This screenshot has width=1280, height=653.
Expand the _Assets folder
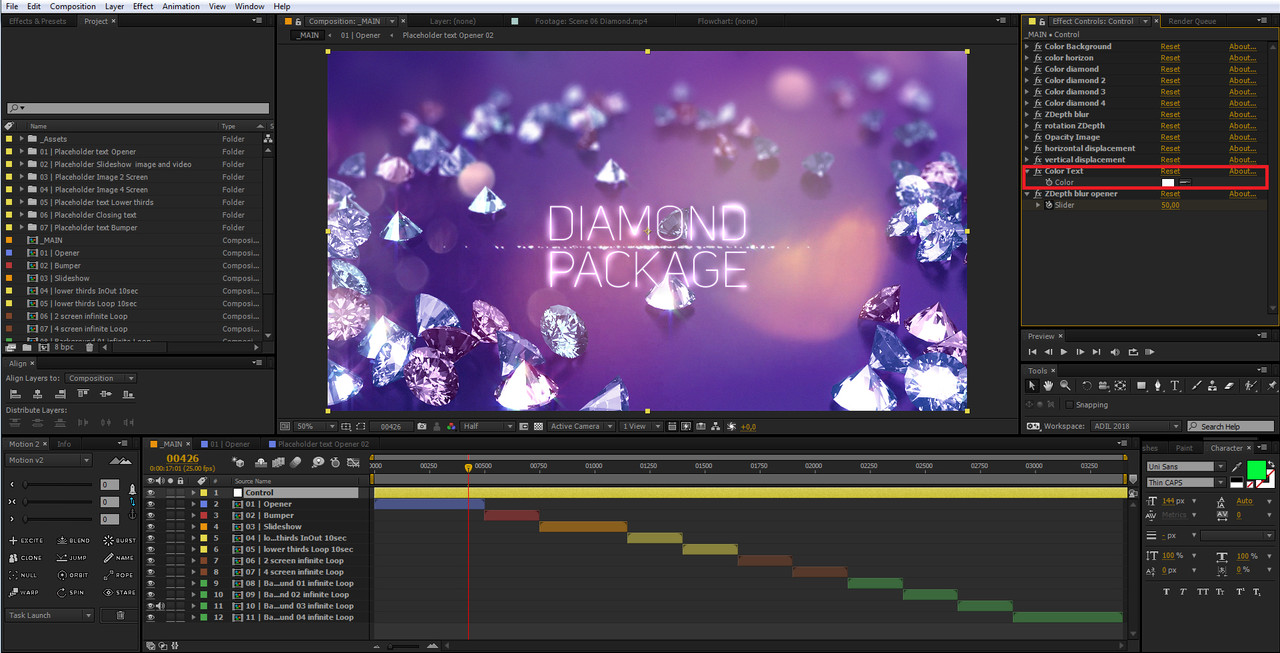[22, 139]
